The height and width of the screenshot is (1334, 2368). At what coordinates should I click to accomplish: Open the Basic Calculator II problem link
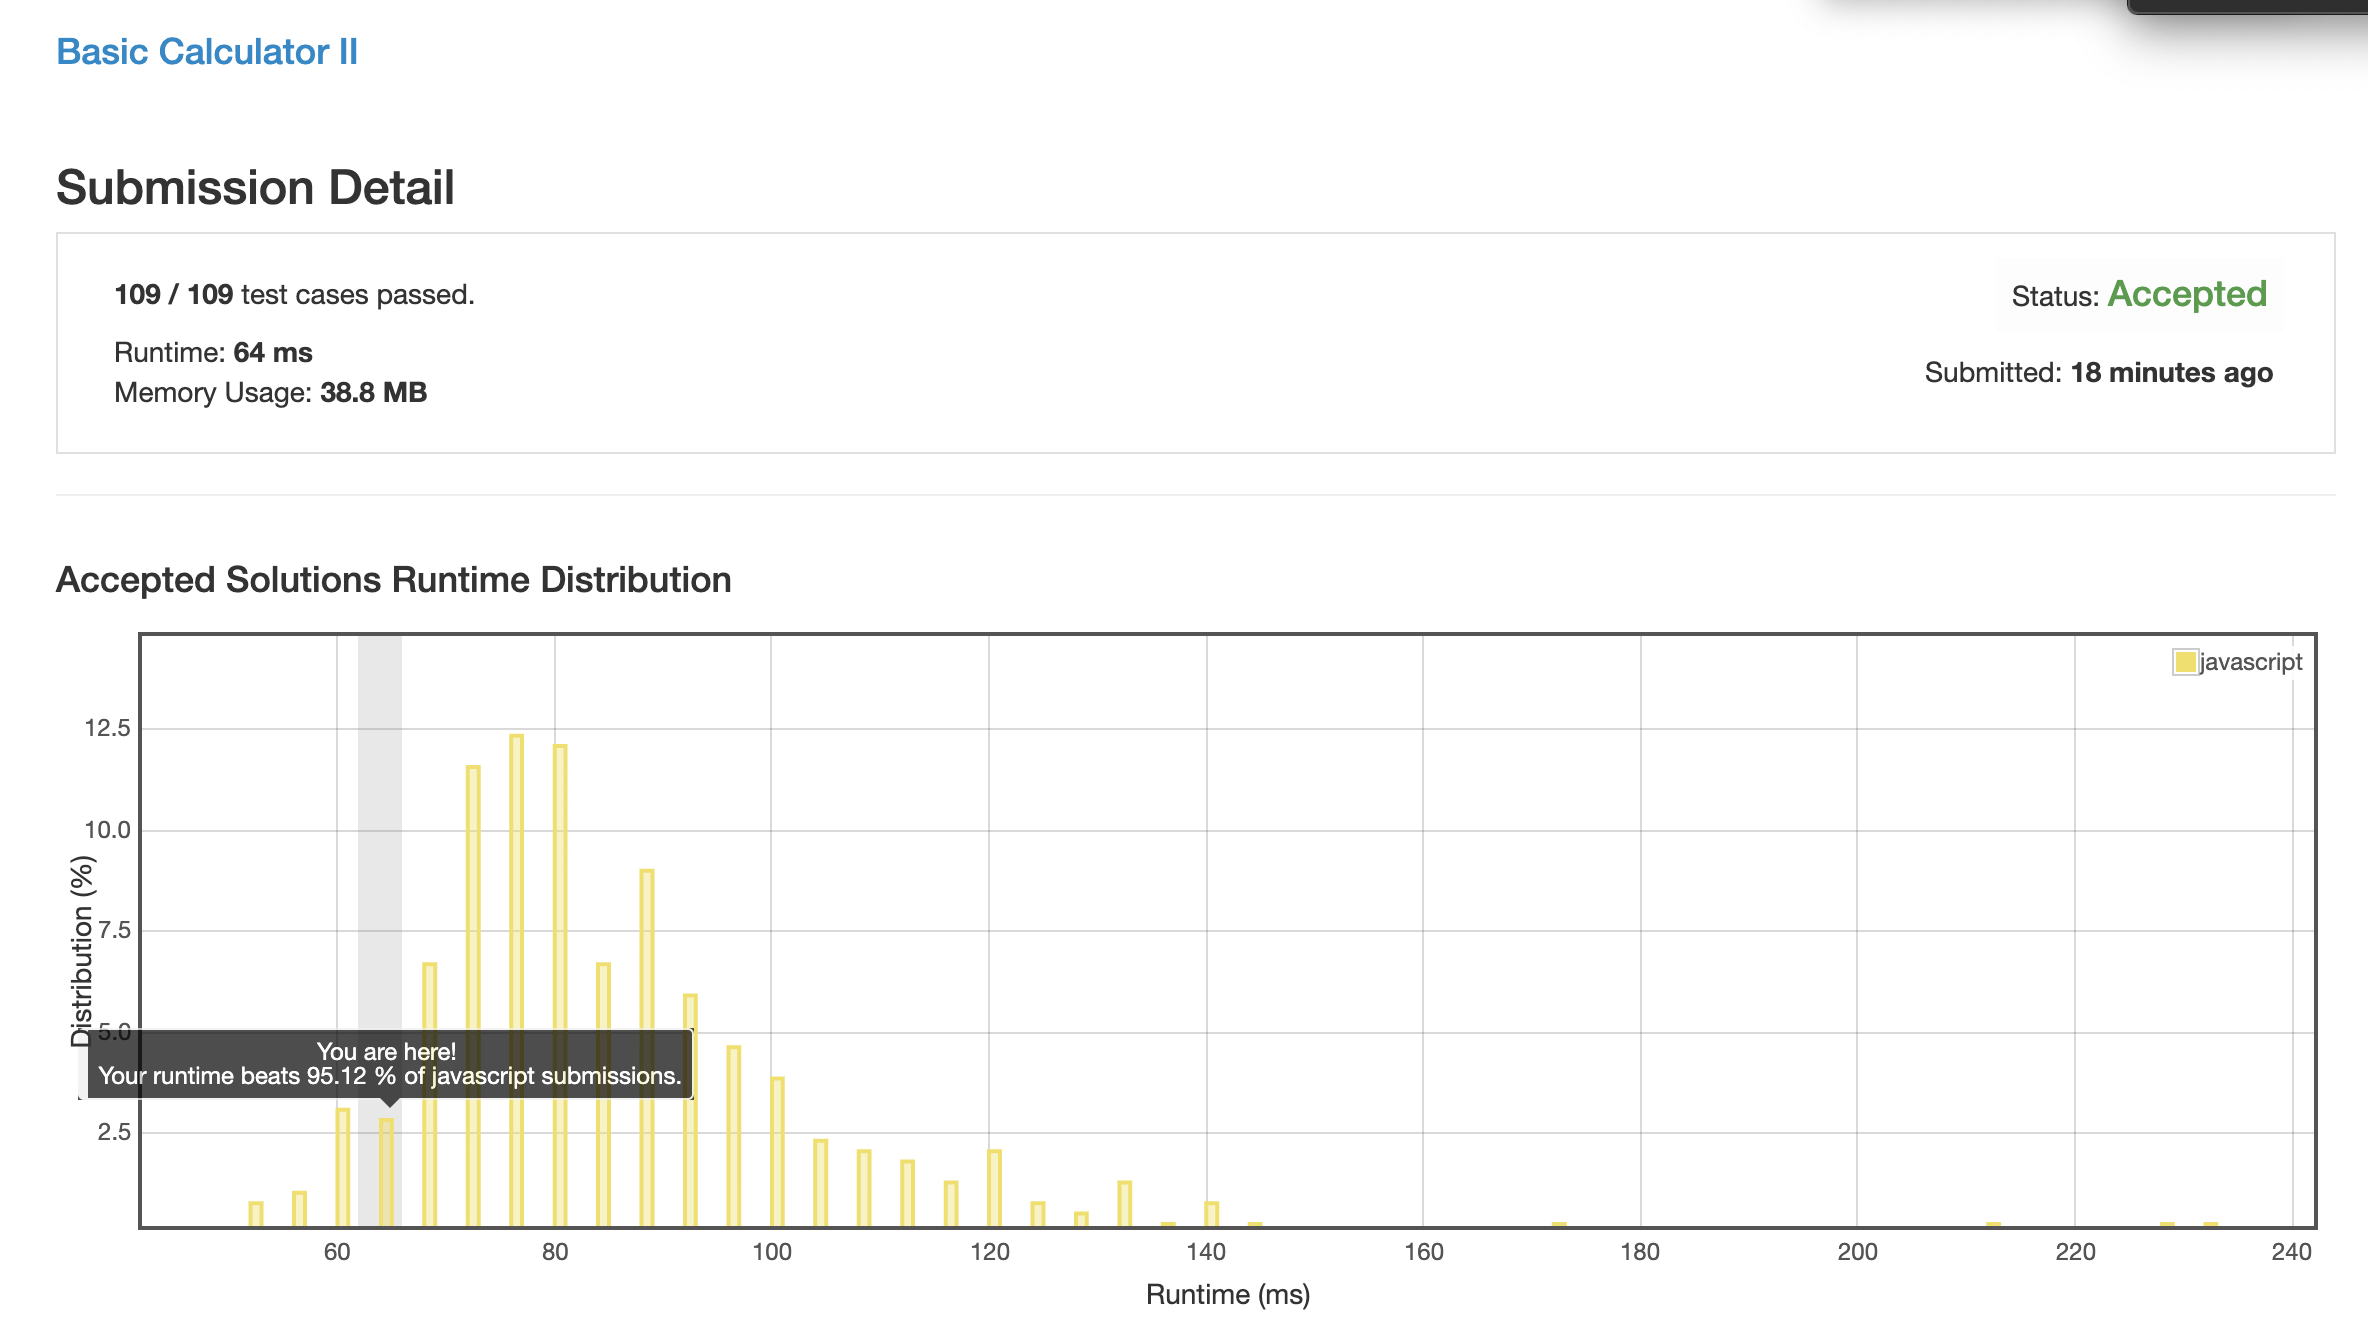(207, 52)
